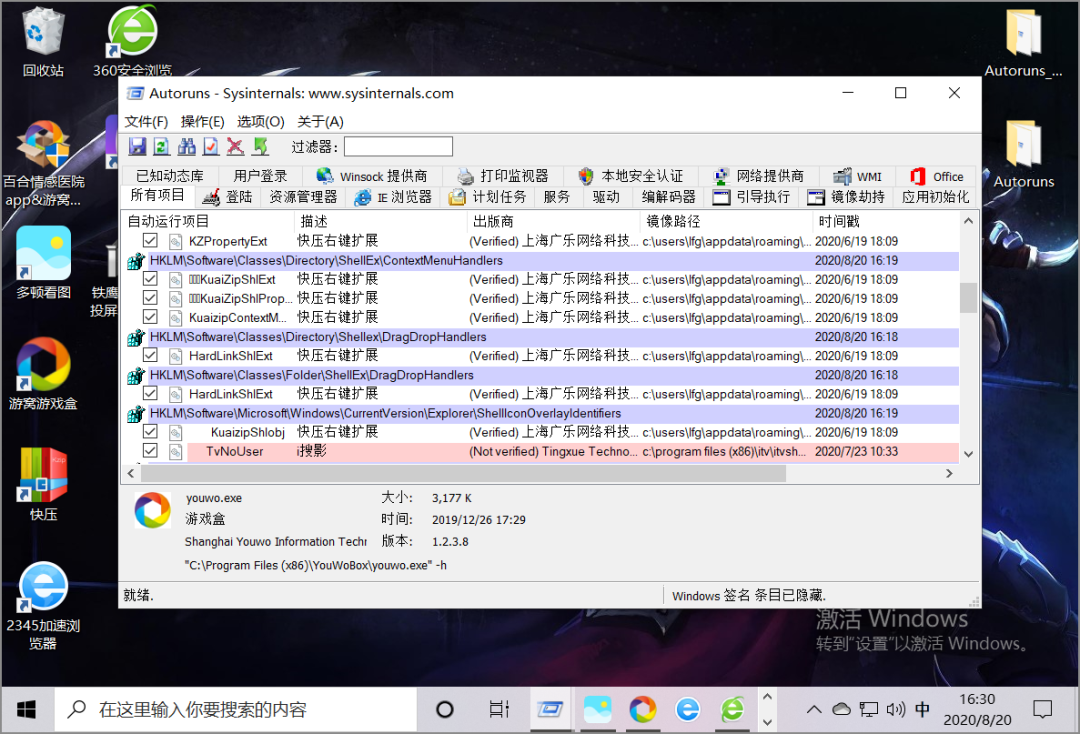Click the red X delete entry icon
Screen dimensions: 1080x734
pyautogui.click(x=235, y=146)
